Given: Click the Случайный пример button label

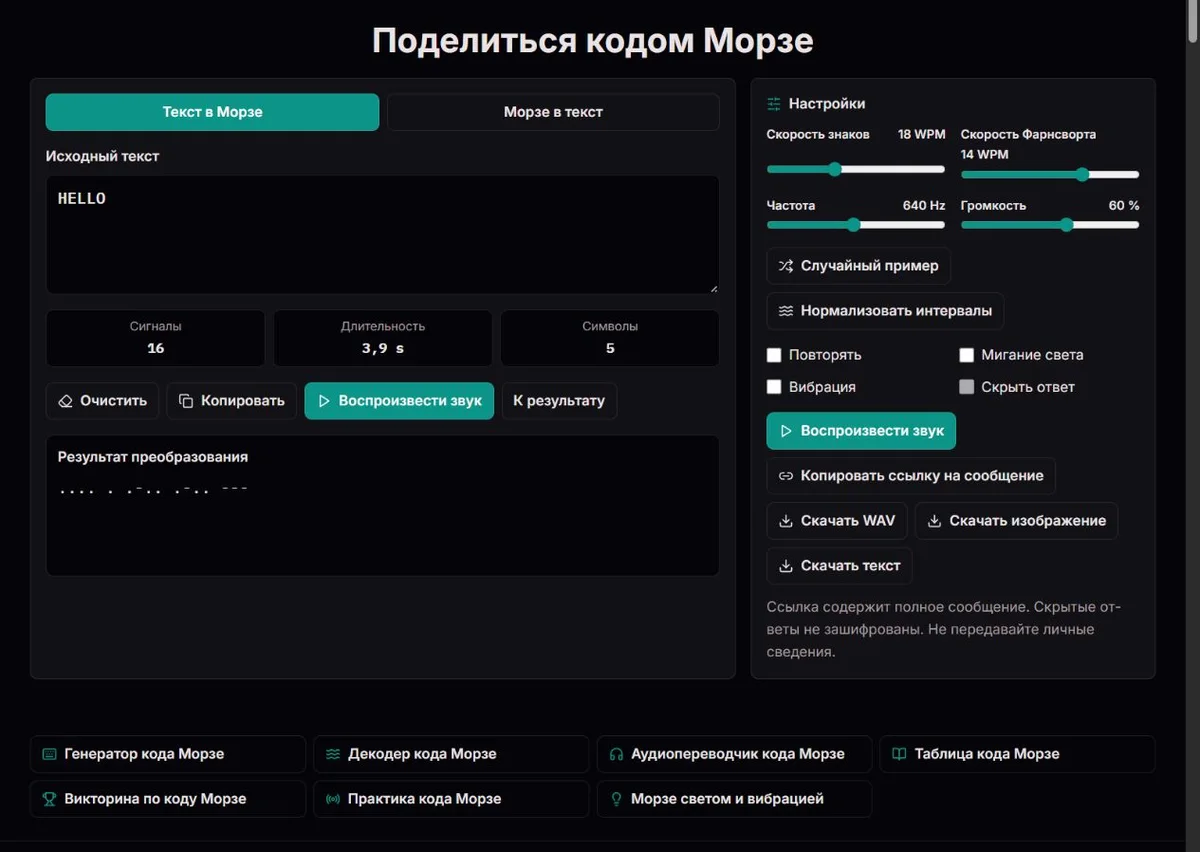Looking at the screenshot, I should [869, 266].
